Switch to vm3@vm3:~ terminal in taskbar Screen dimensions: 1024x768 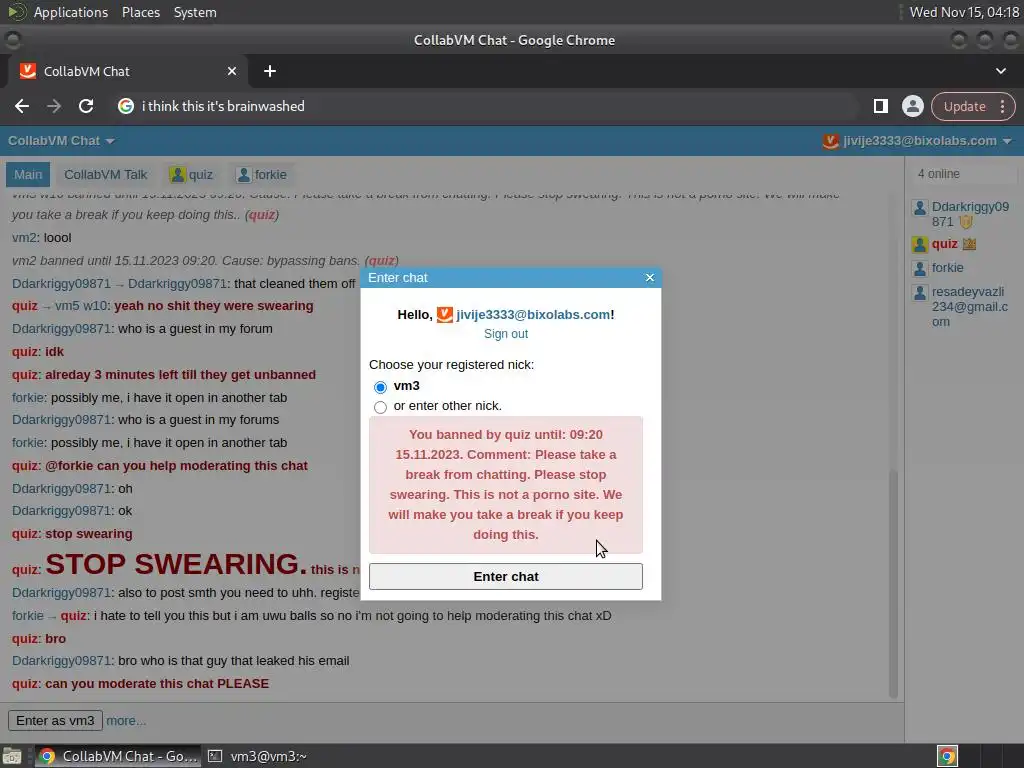tap(257, 756)
